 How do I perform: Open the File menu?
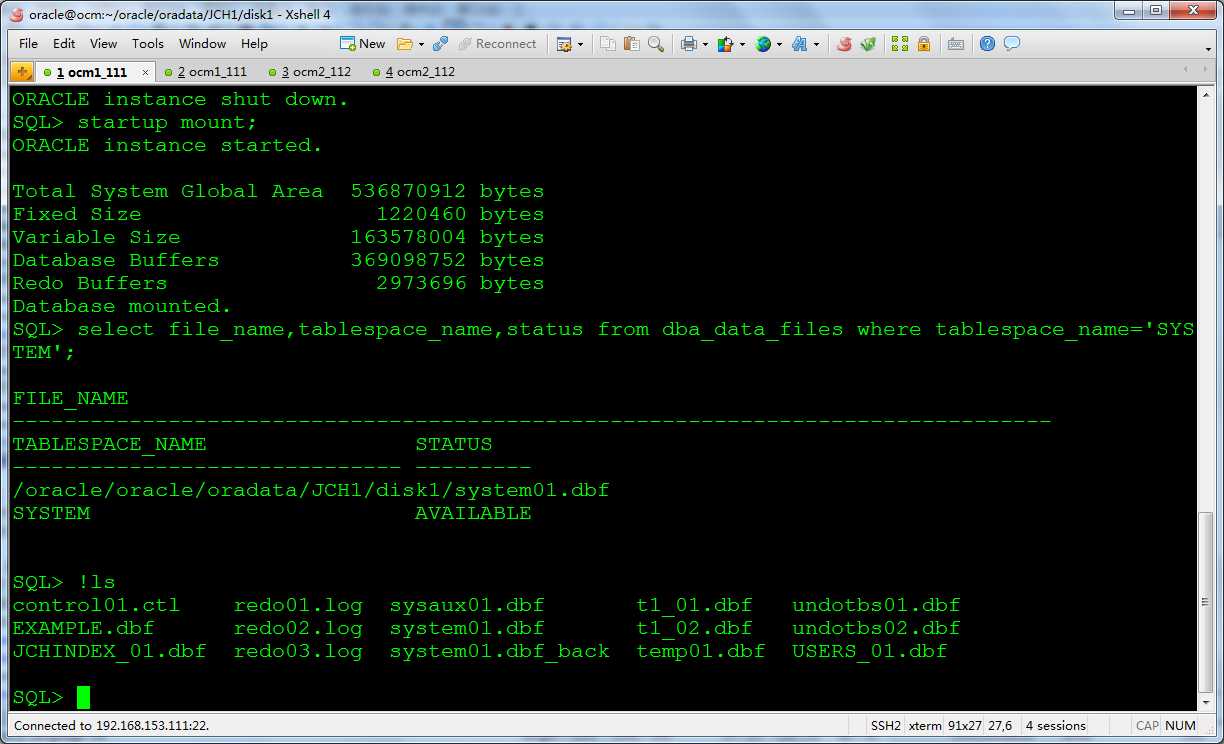[28, 44]
